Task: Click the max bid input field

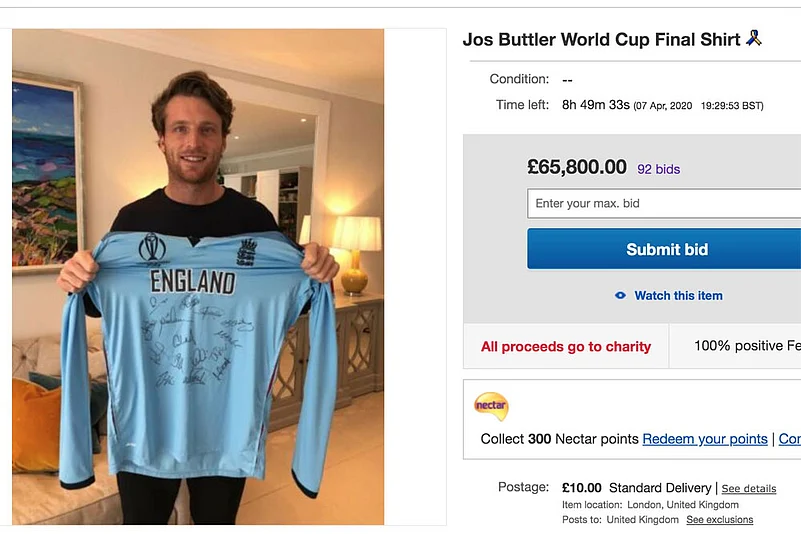Action: pyautogui.click(x=664, y=203)
